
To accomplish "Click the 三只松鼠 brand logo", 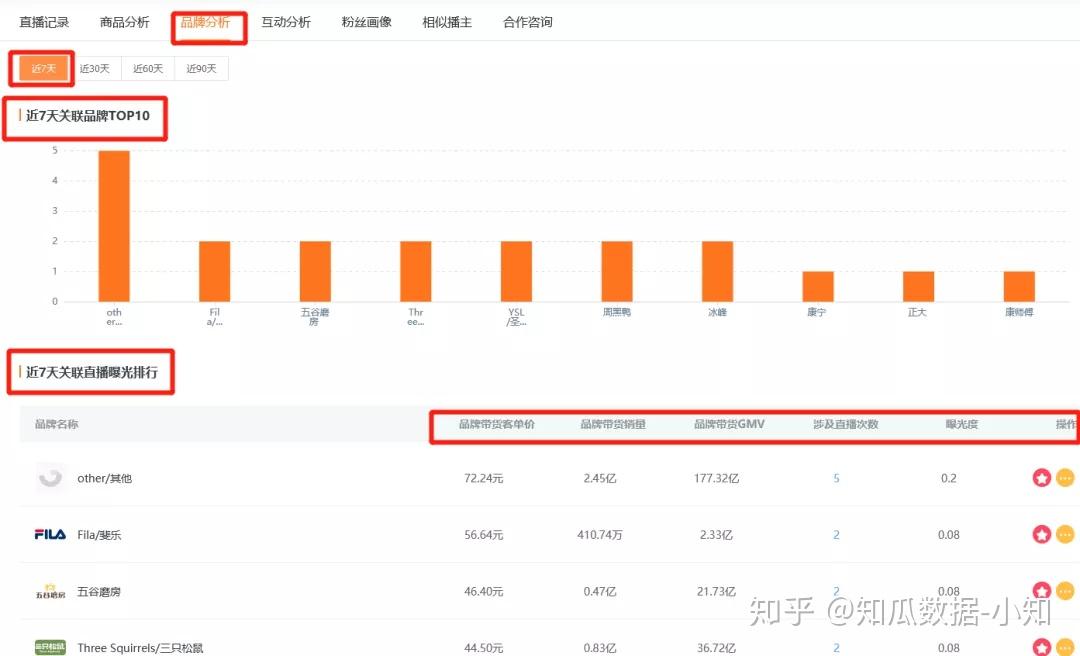I will 50,647.
